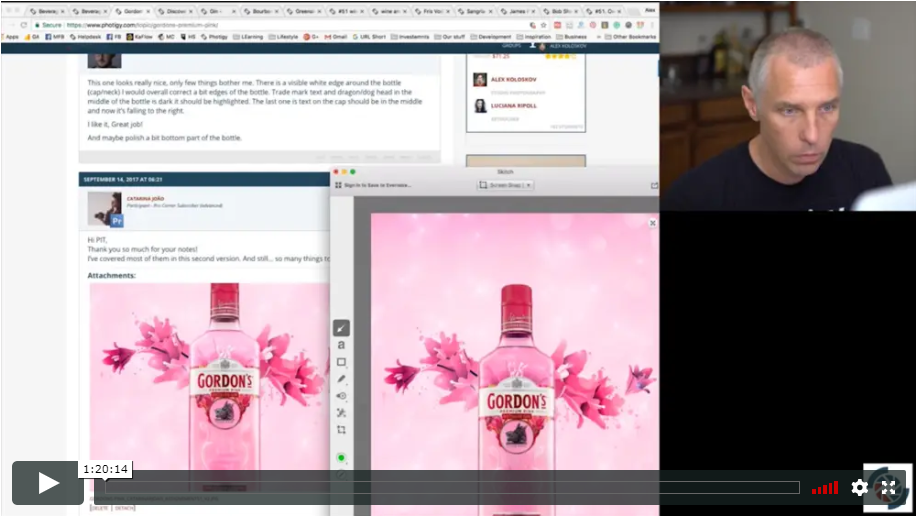The image size is (916, 516).
Task: Select the Skitch pixelate tool
Action: pos(341,413)
